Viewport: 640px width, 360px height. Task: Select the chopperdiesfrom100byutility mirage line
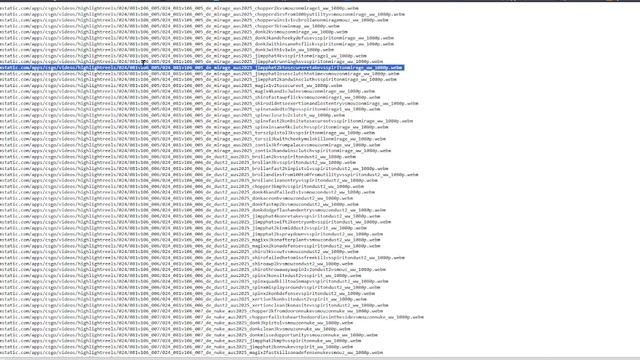point(202,14)
